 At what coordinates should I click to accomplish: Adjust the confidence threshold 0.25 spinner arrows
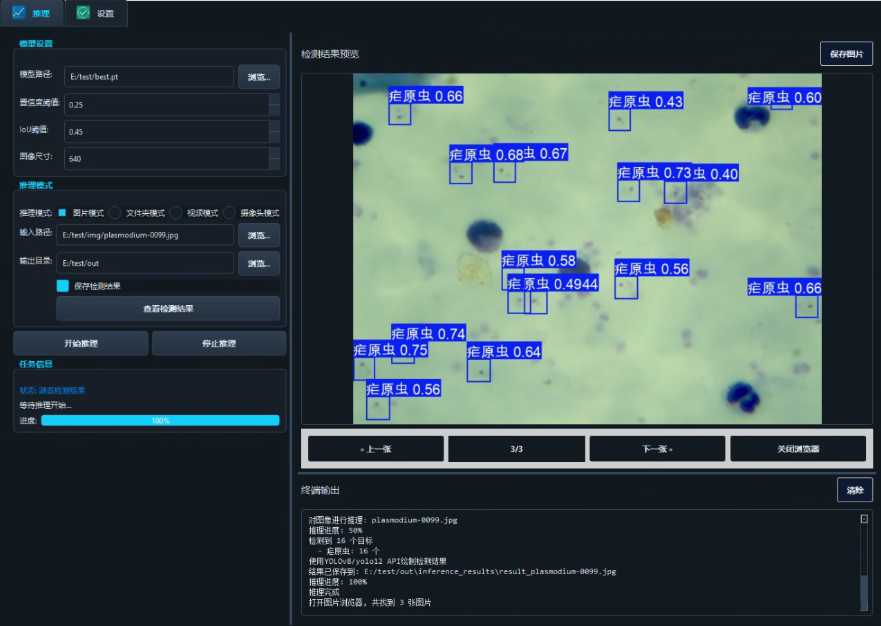pos(274,105)
